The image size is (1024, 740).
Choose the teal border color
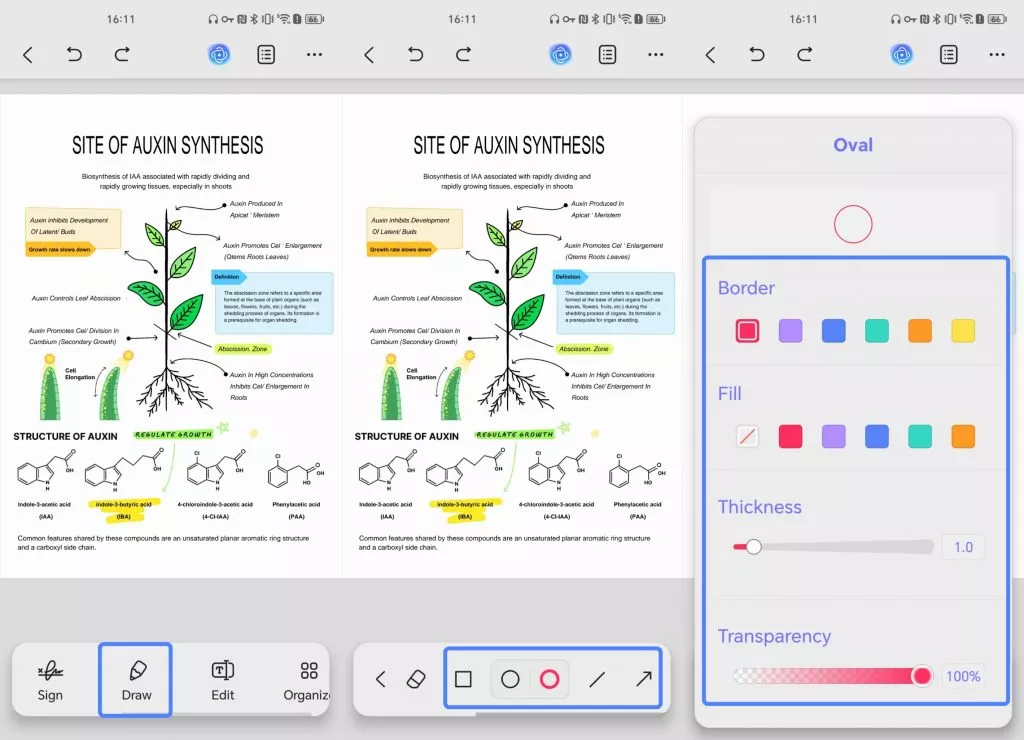[876, 330]
